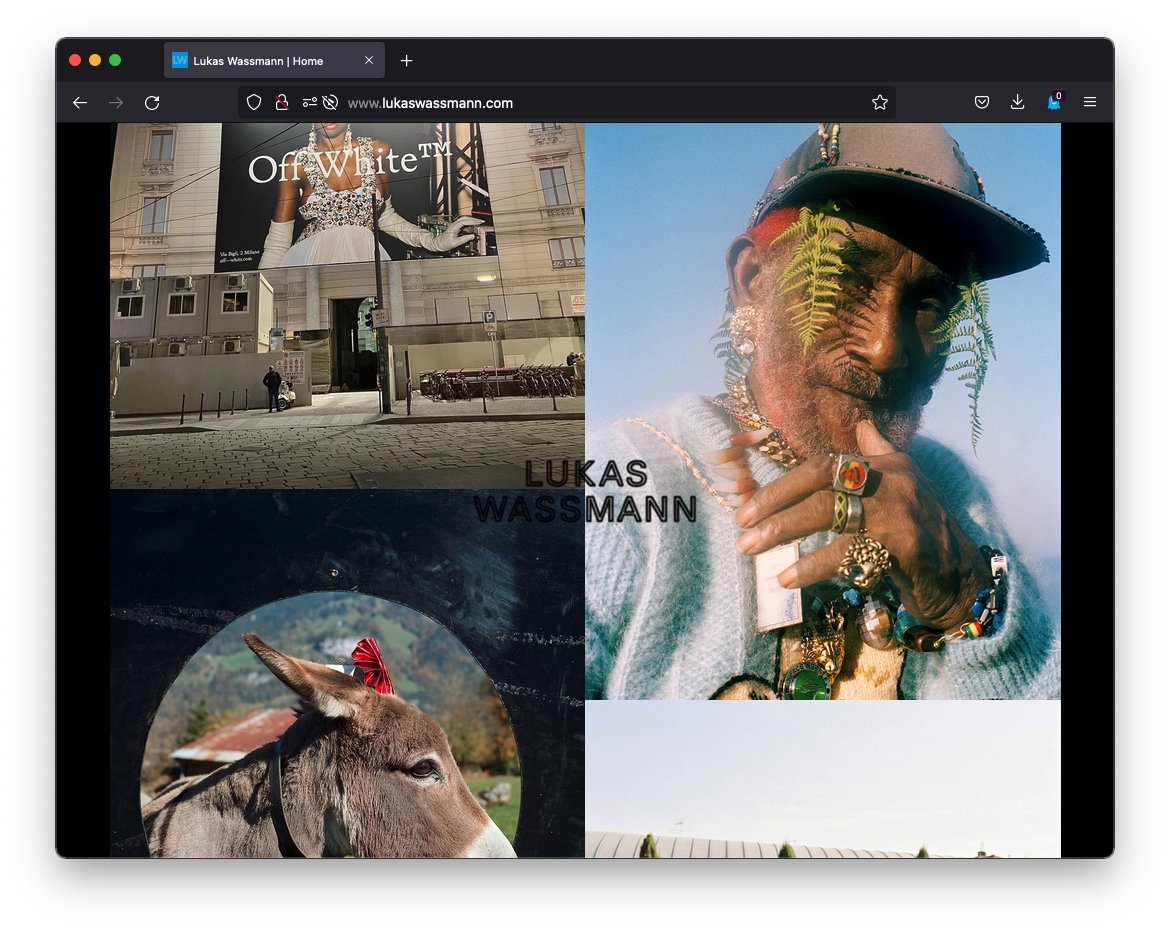Viewport: 1170px width, 932px height.
Task: Open the pale sky landscape photo
Action: coord(822,779)
